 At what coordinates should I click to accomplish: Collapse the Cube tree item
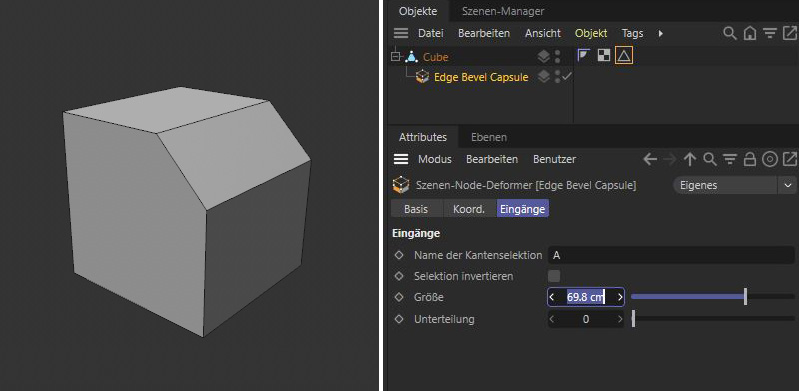[395, 57]
